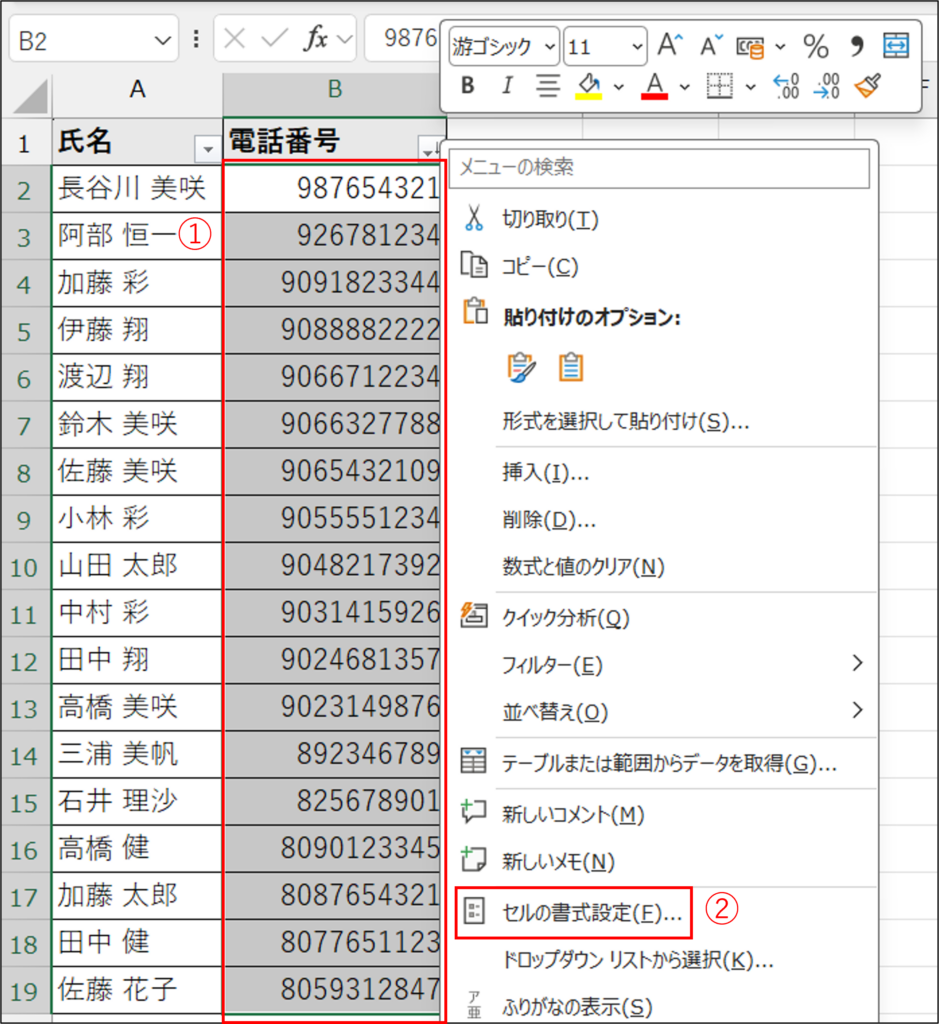
Task: Click the paste values clipboard icon
Action: point(571,368)
